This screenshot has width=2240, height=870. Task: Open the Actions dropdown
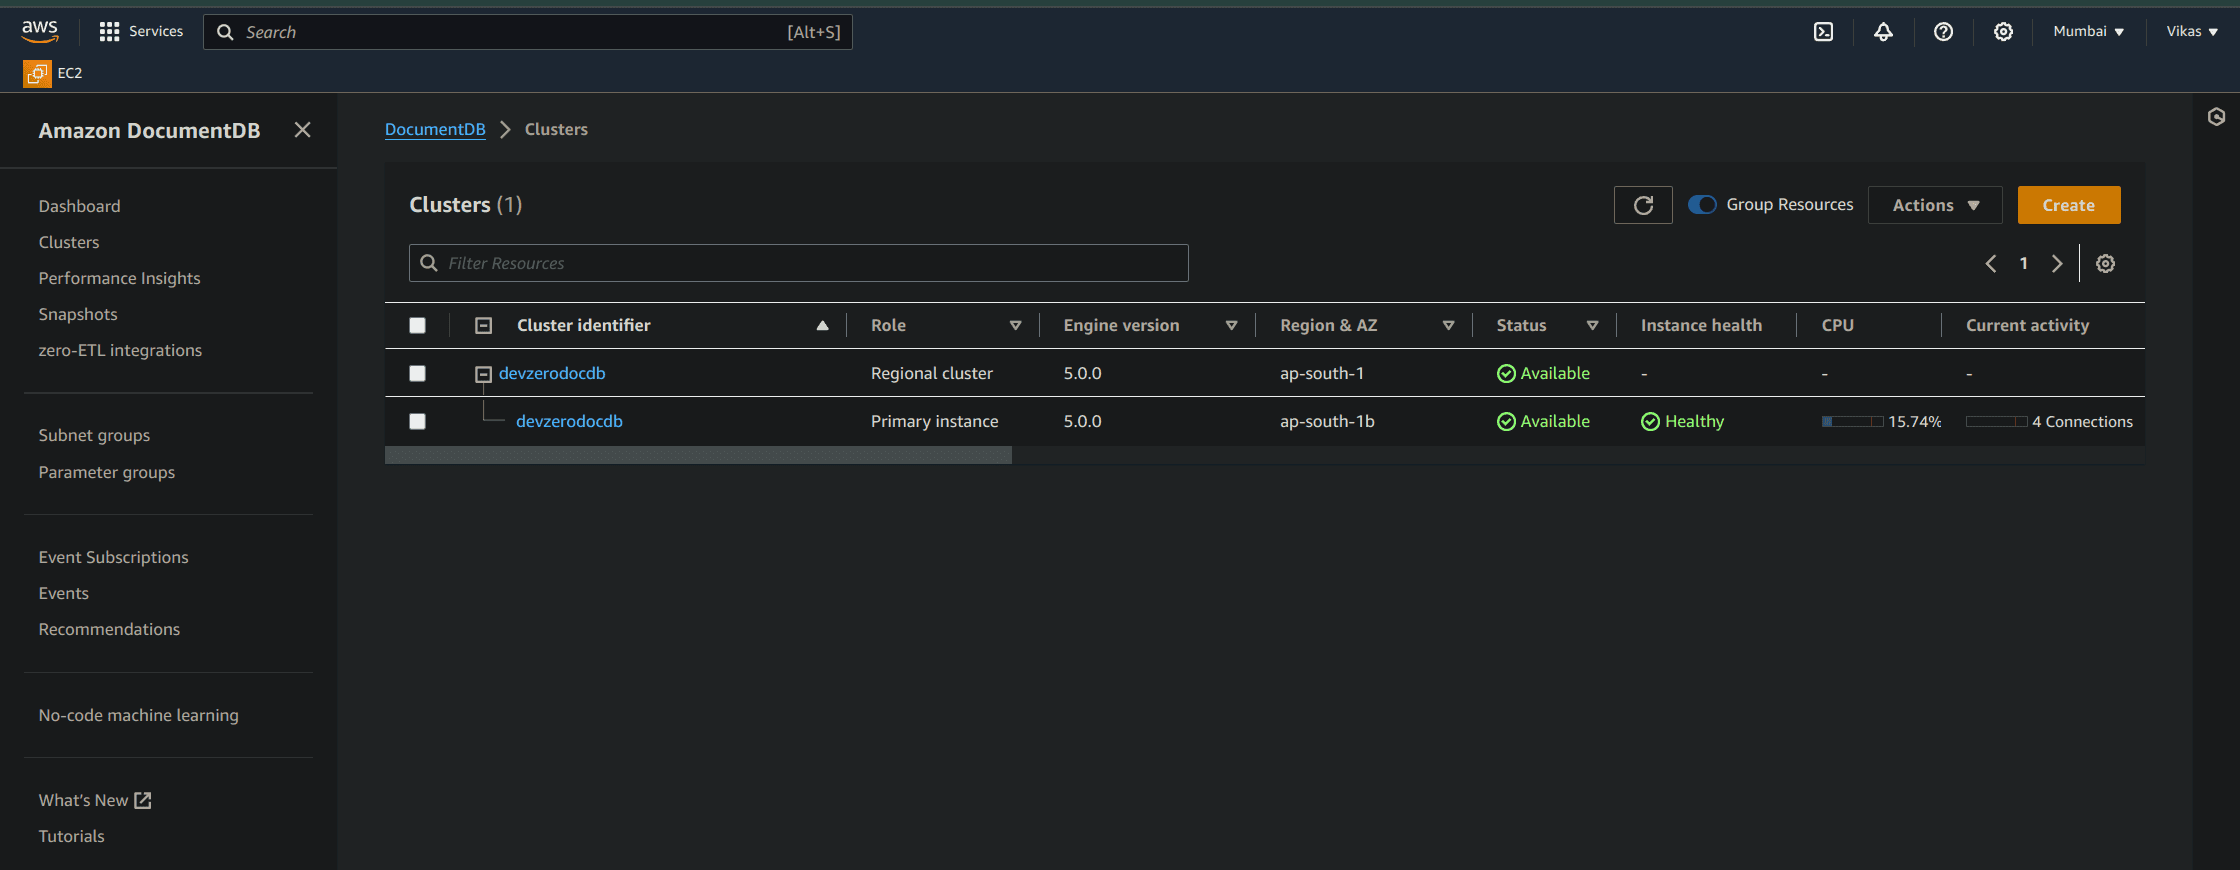click(x=1935, y=205)
